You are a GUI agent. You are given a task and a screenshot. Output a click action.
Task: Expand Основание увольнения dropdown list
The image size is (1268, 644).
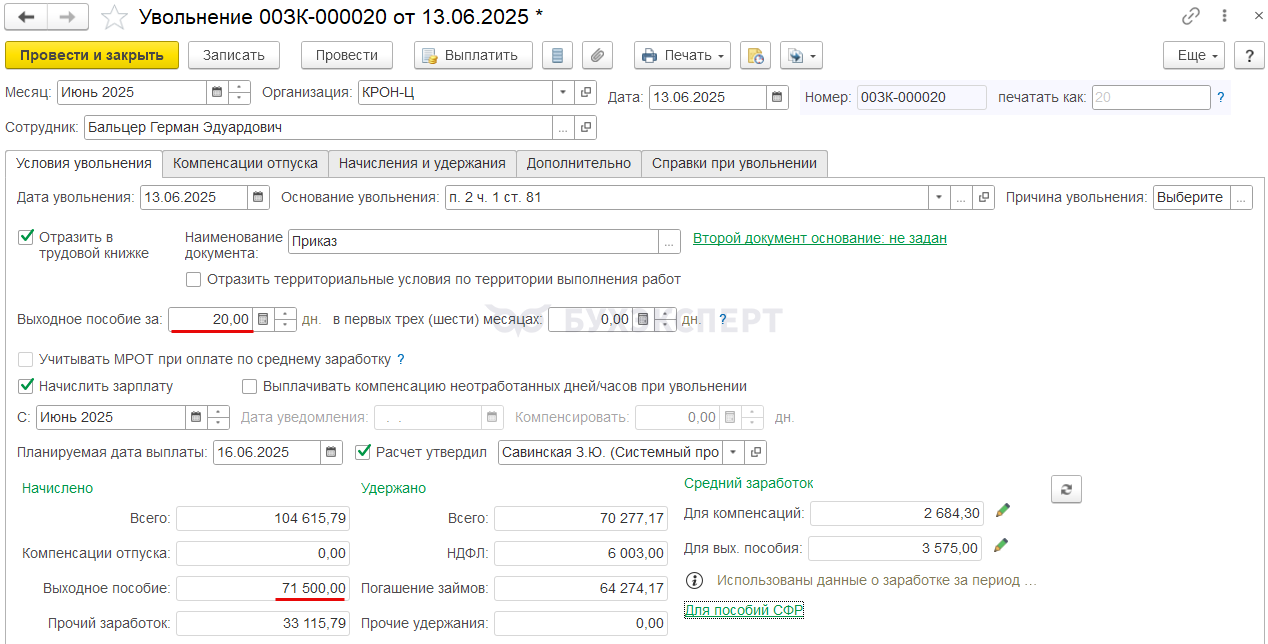click(x=938, y=197)
